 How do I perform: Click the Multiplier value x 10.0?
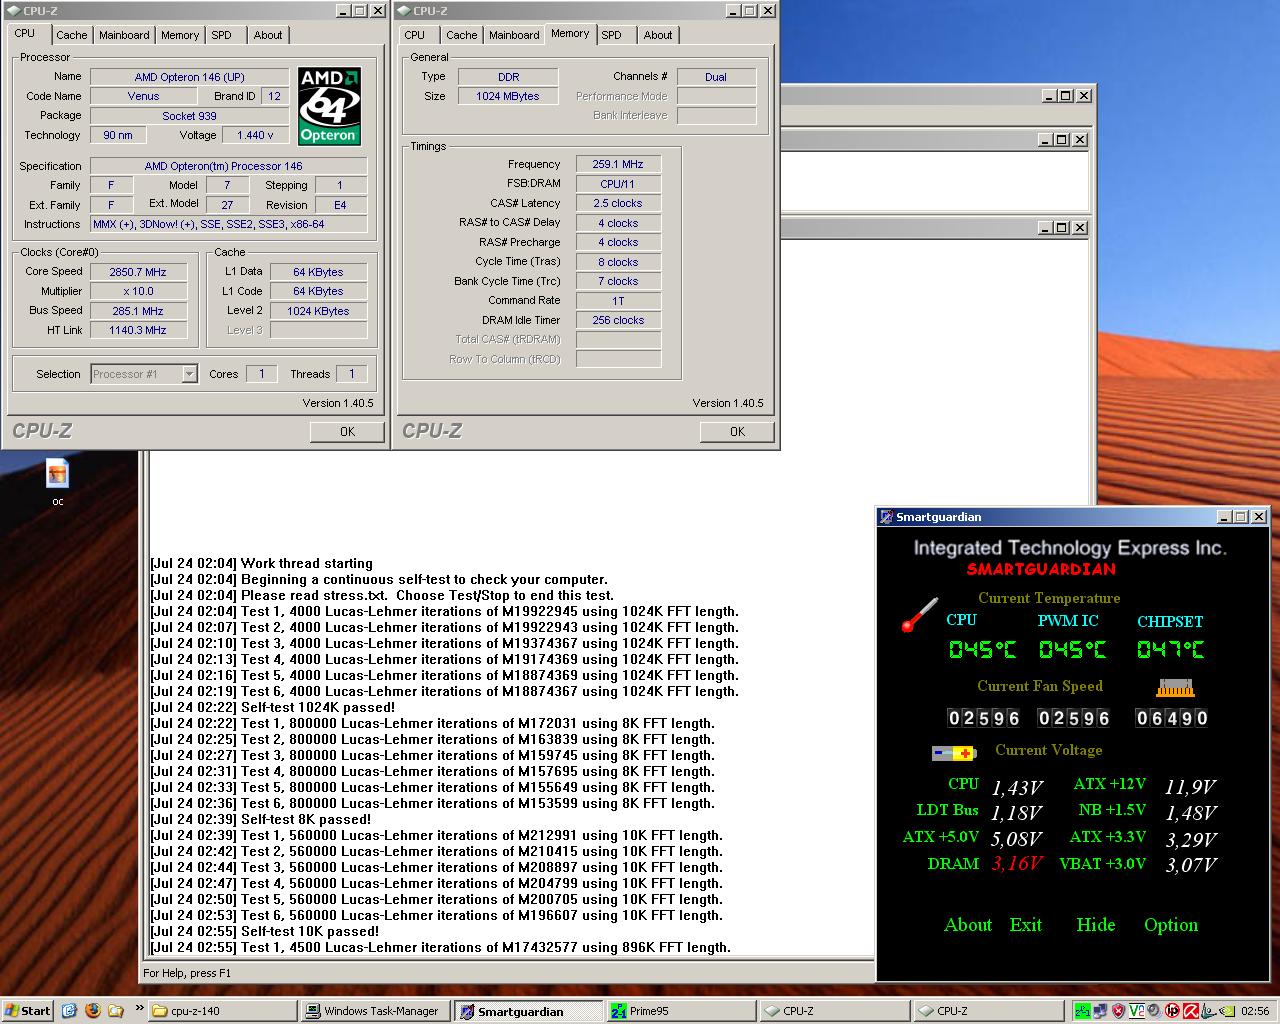[x=138, y=291]
